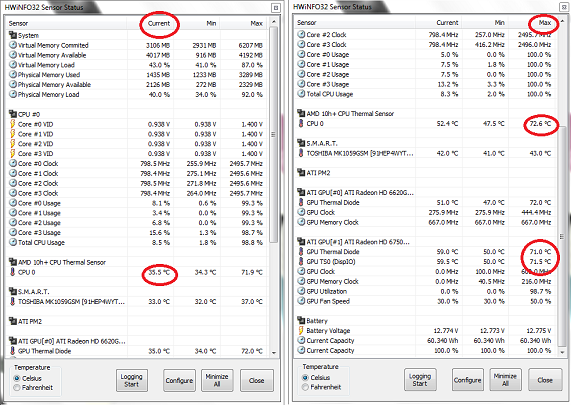The height and width of the screenshot is (405, 571).
Task: Click the TOSHIBA MK1059GSM row in right window
Action: [425, 153]
